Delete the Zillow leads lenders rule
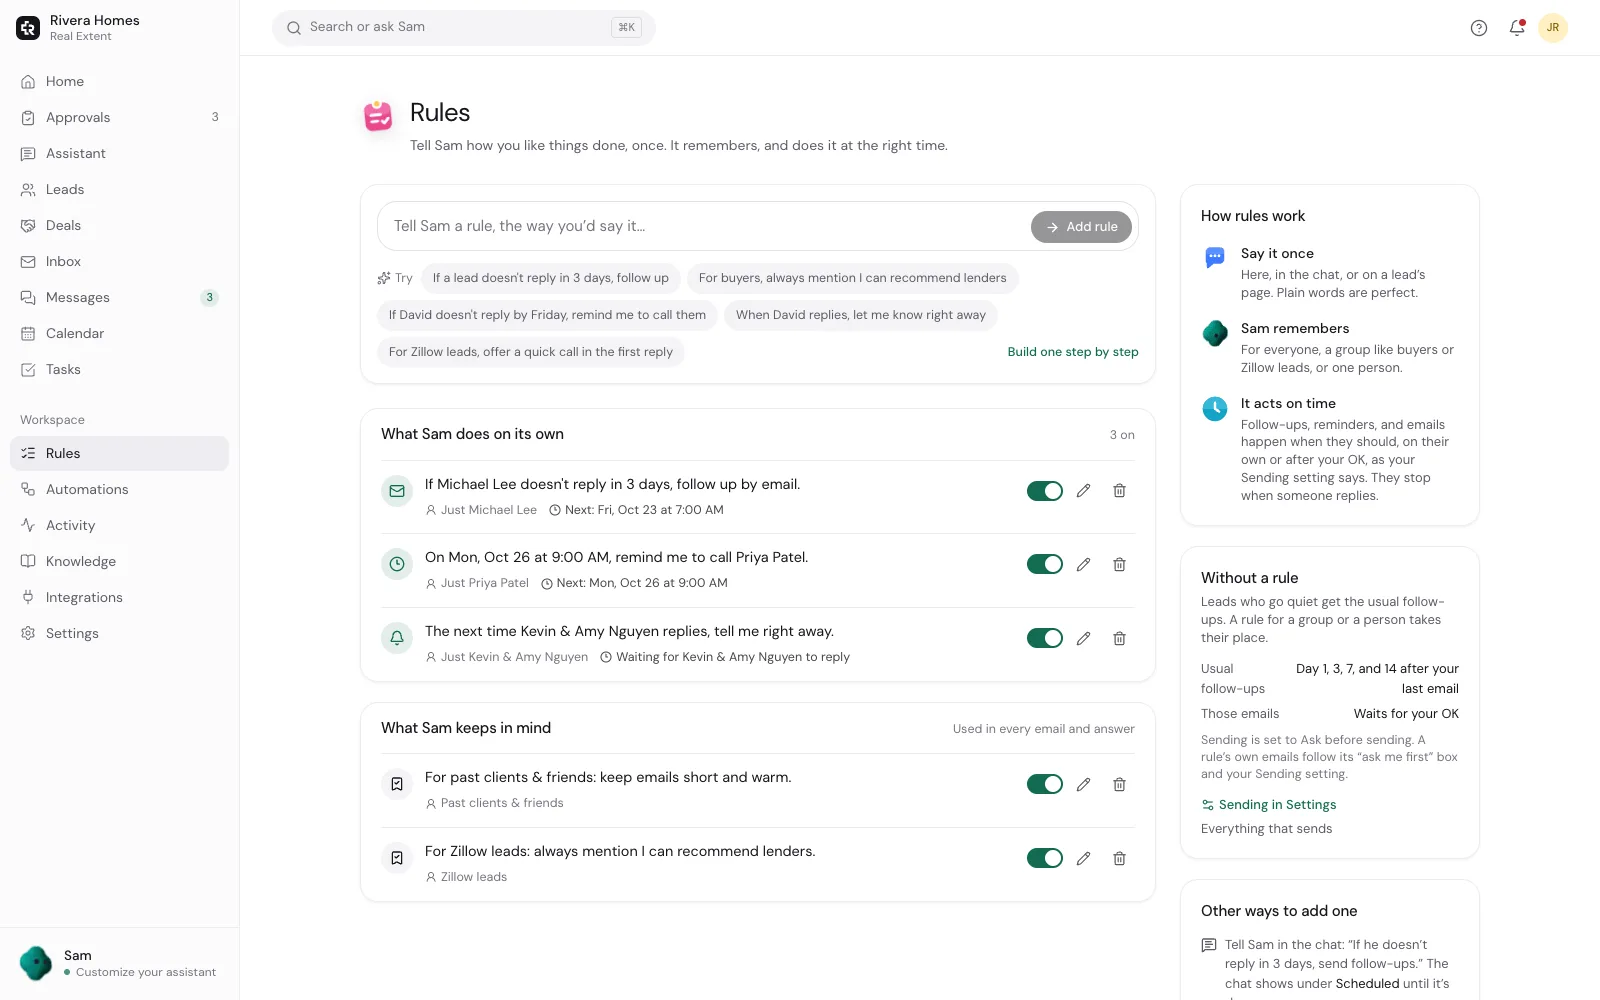1600x1000 pixels. pos(1119,859)
